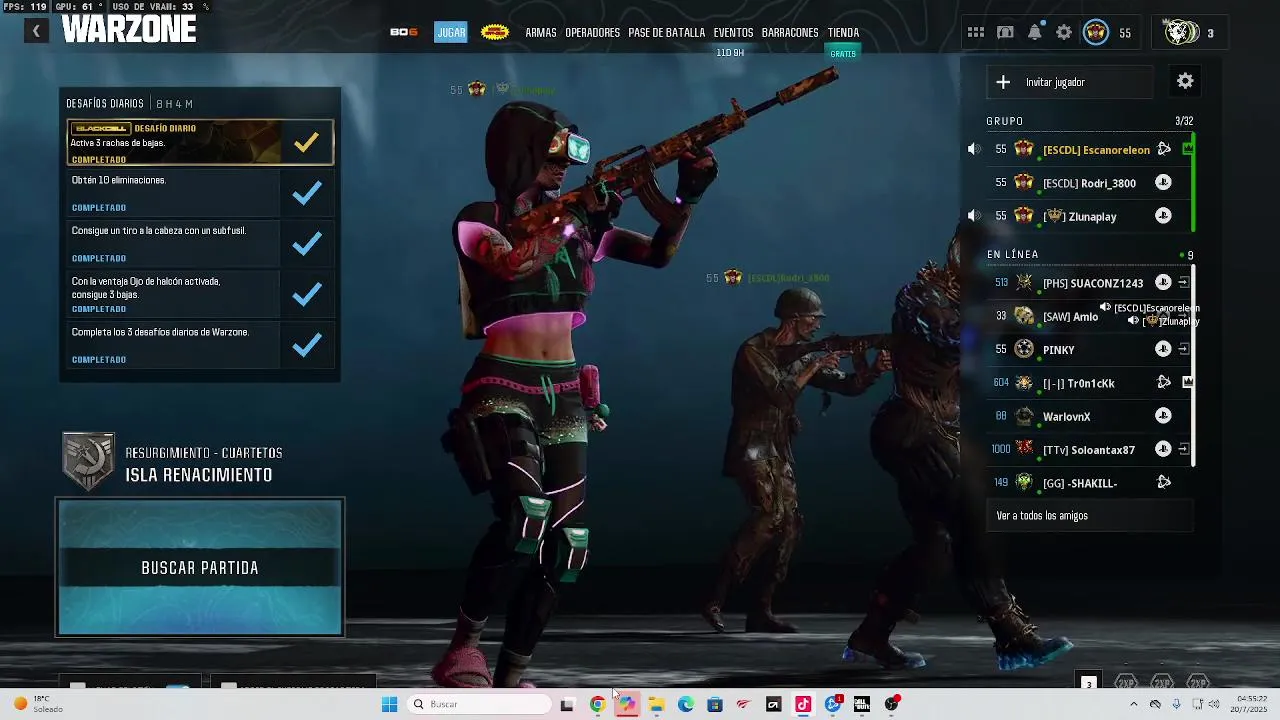This screenshot has width=1280, height=720.
Task: Select online friend WarlovnX
Action: (x=1088, y=416)
